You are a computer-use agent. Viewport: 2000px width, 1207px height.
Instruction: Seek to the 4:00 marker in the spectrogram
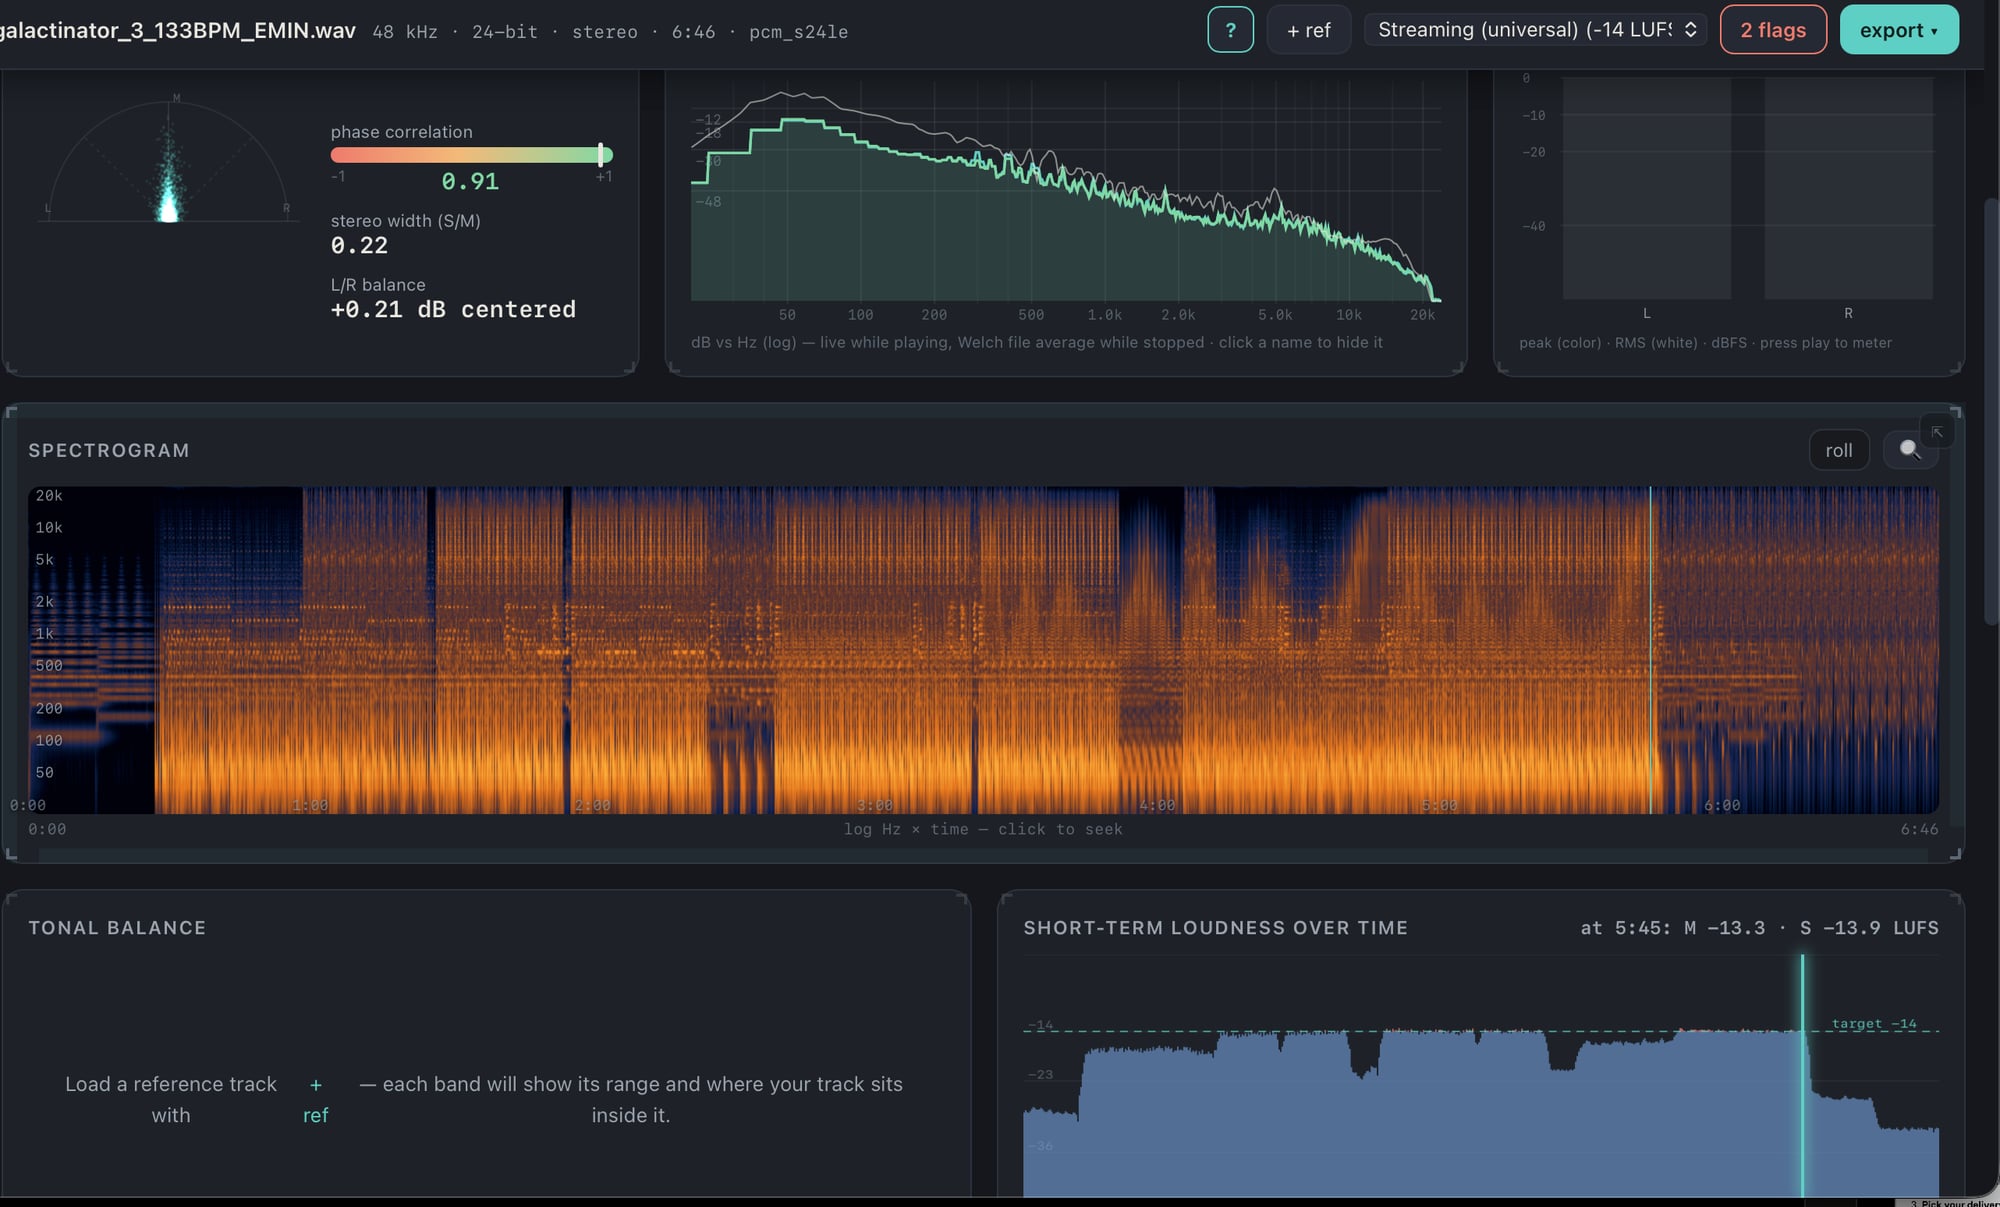(1157, 805)
